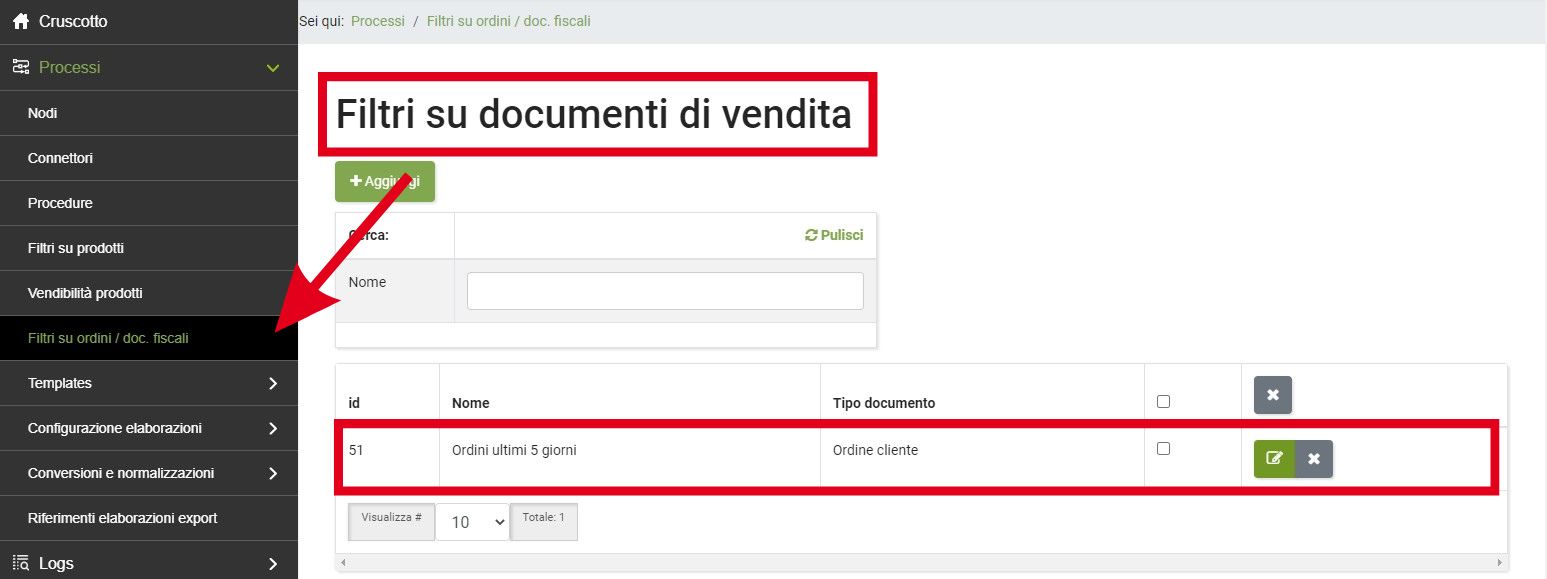
Task: Click the grey X icon in table header
Action: tap(1272, 395)
